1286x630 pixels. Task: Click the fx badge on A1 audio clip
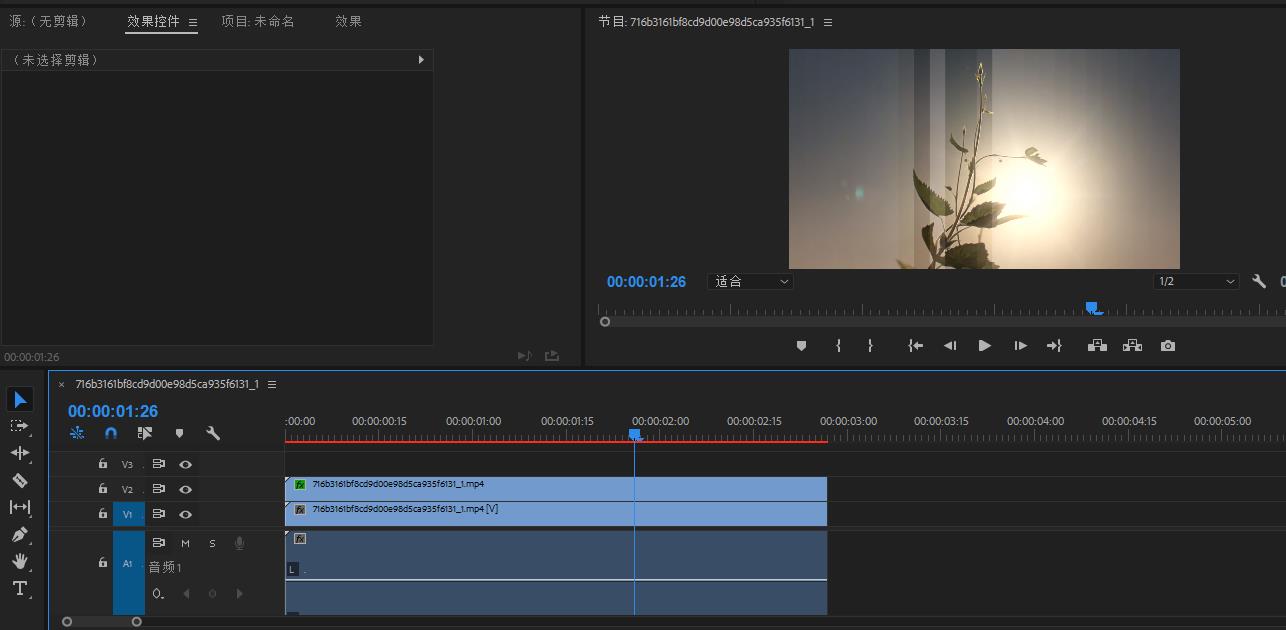(x=300, y=539)
